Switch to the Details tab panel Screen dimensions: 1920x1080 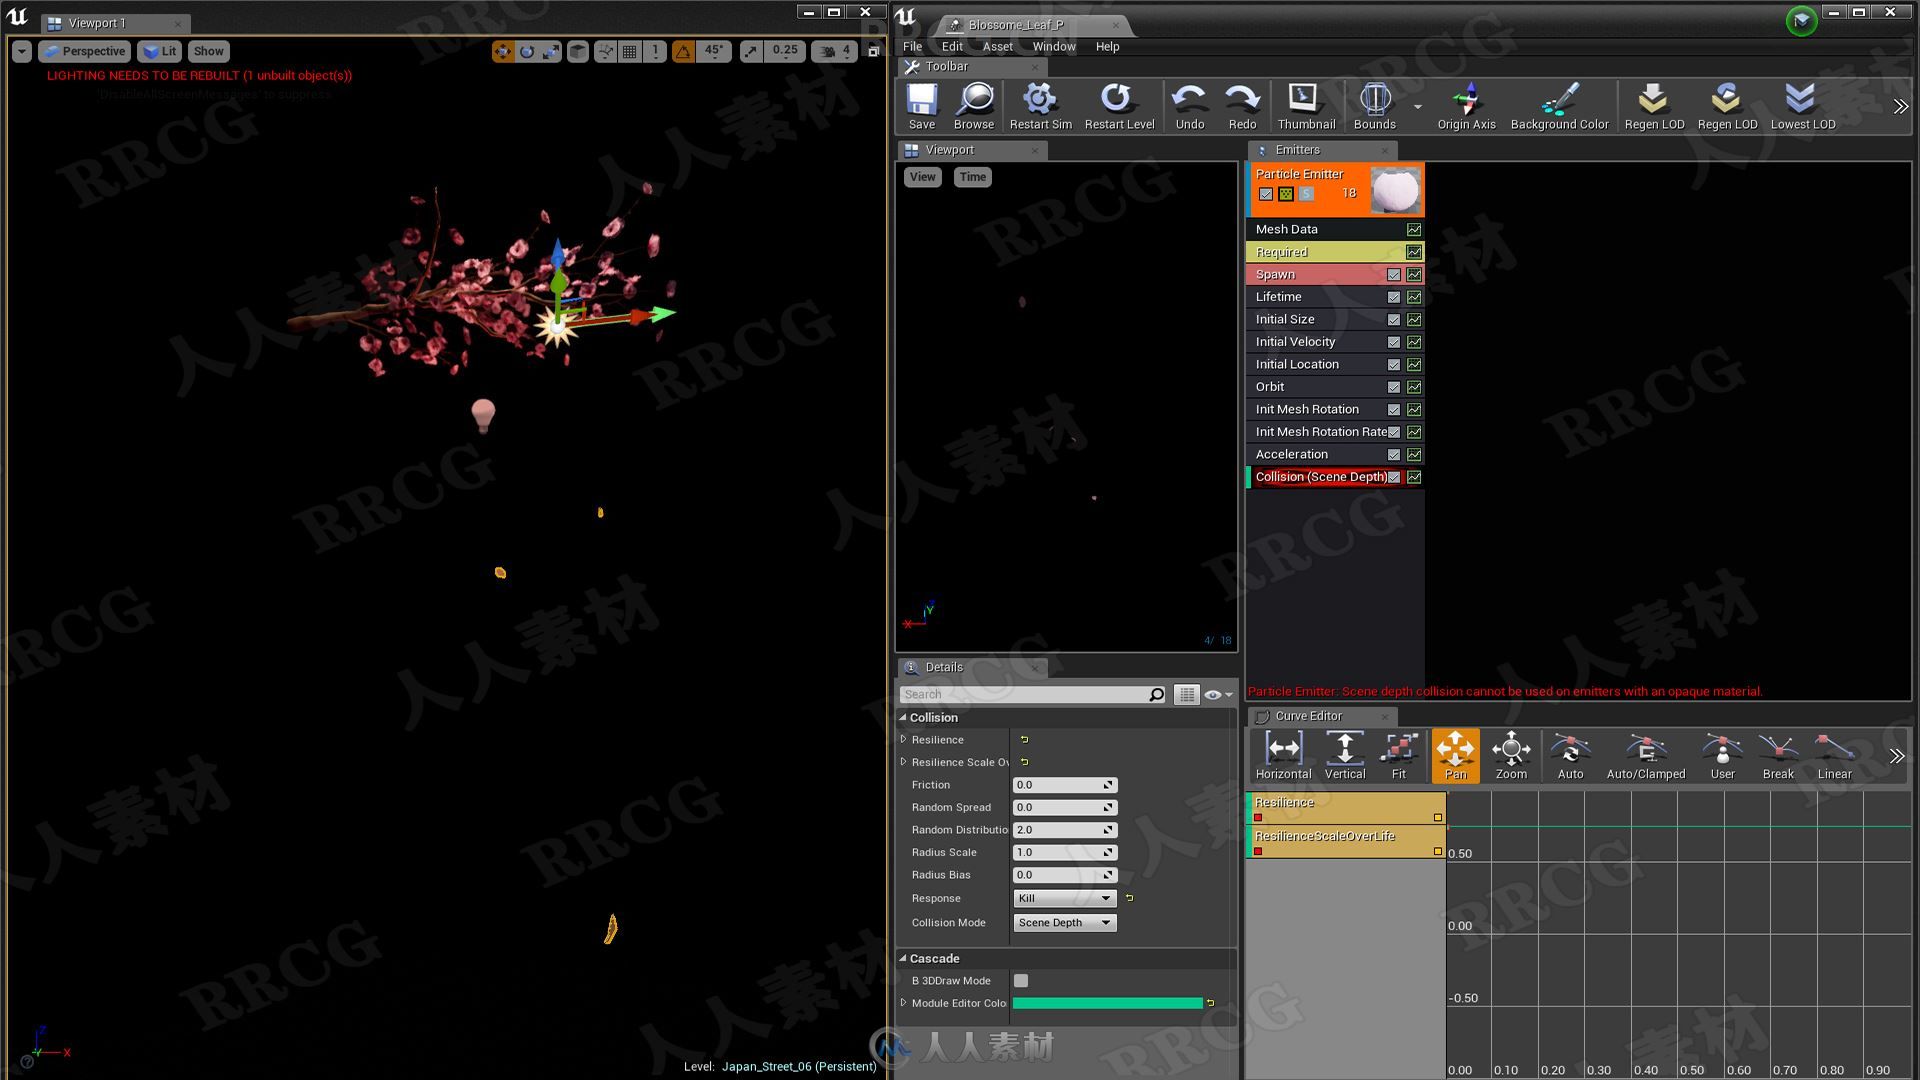click(x=944, y=666)
